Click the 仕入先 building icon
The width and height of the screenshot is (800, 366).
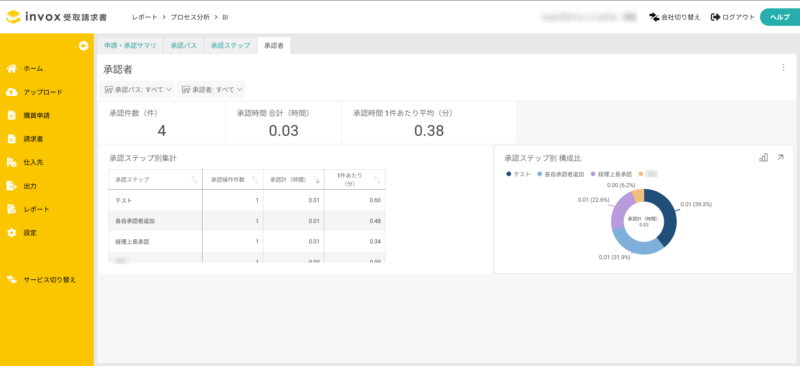click(x=12, y=162)
